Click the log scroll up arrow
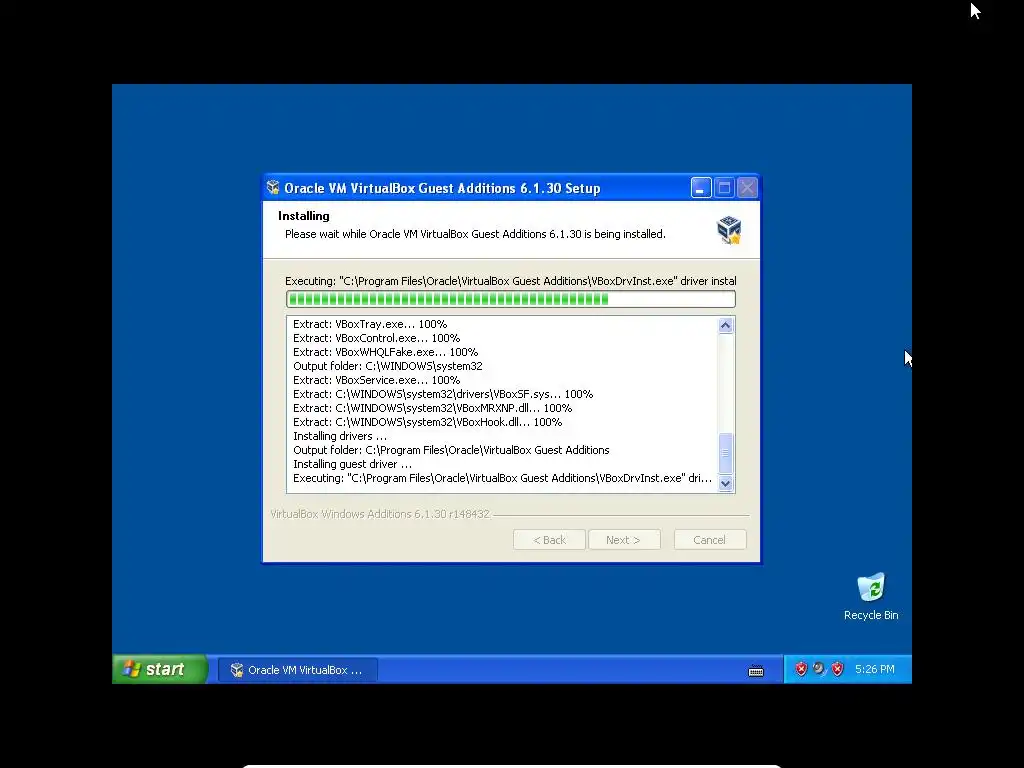The width and height of the screenshot is (1024, 768). pyautogui.click(x=726, y=325)
